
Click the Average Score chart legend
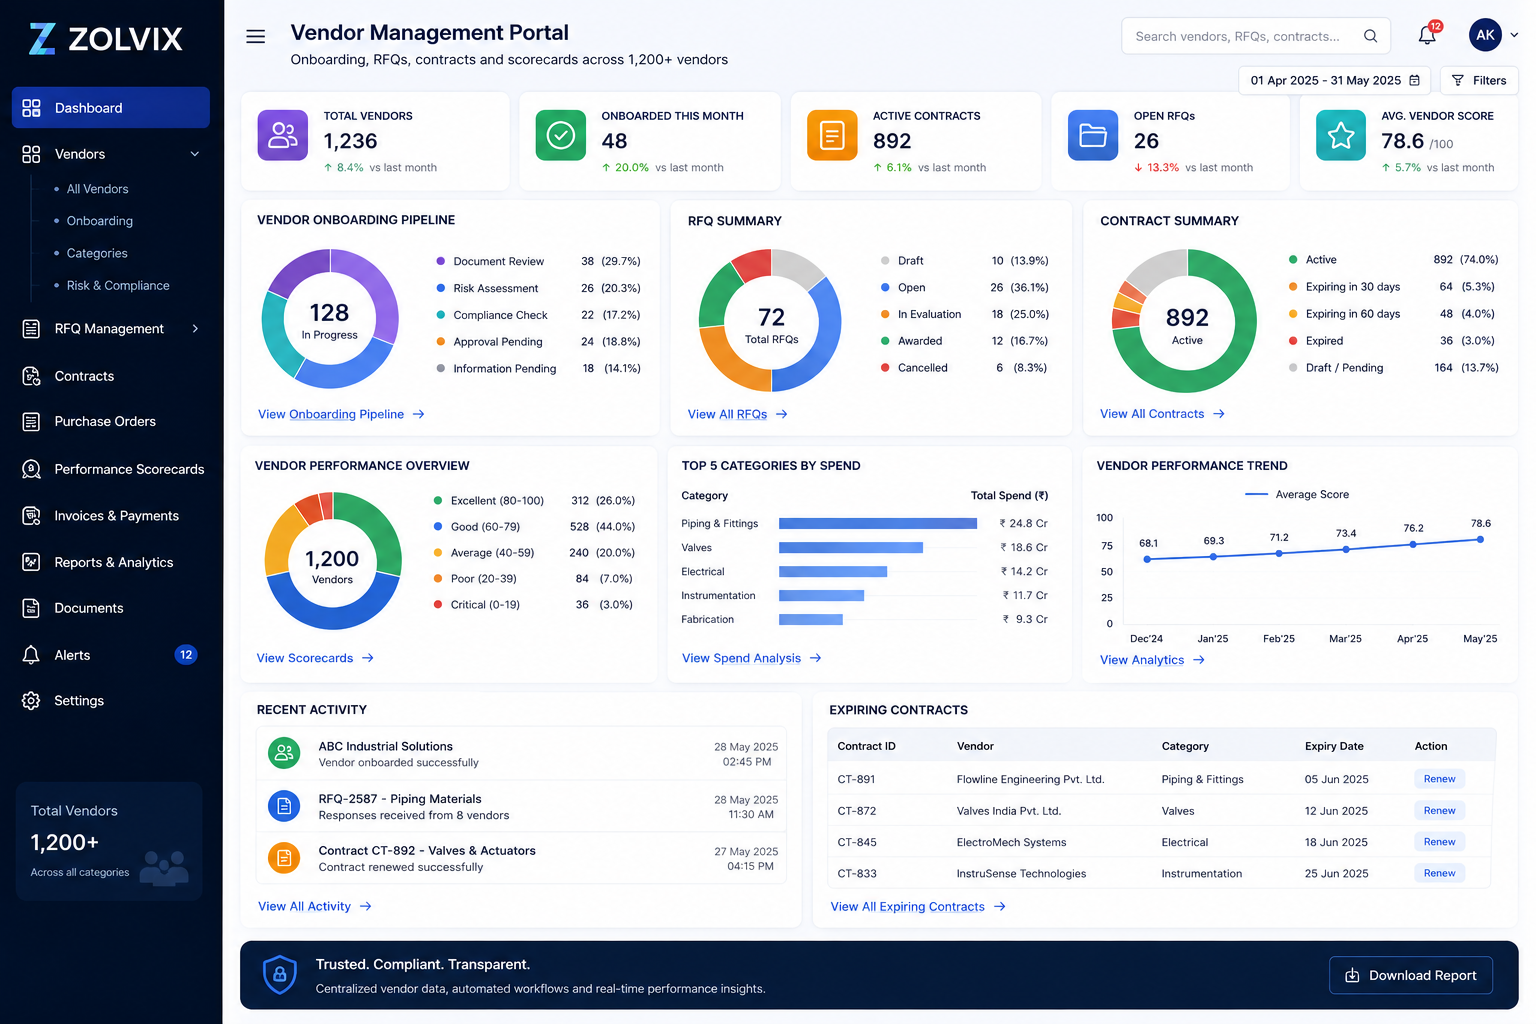pos(1296,494)
